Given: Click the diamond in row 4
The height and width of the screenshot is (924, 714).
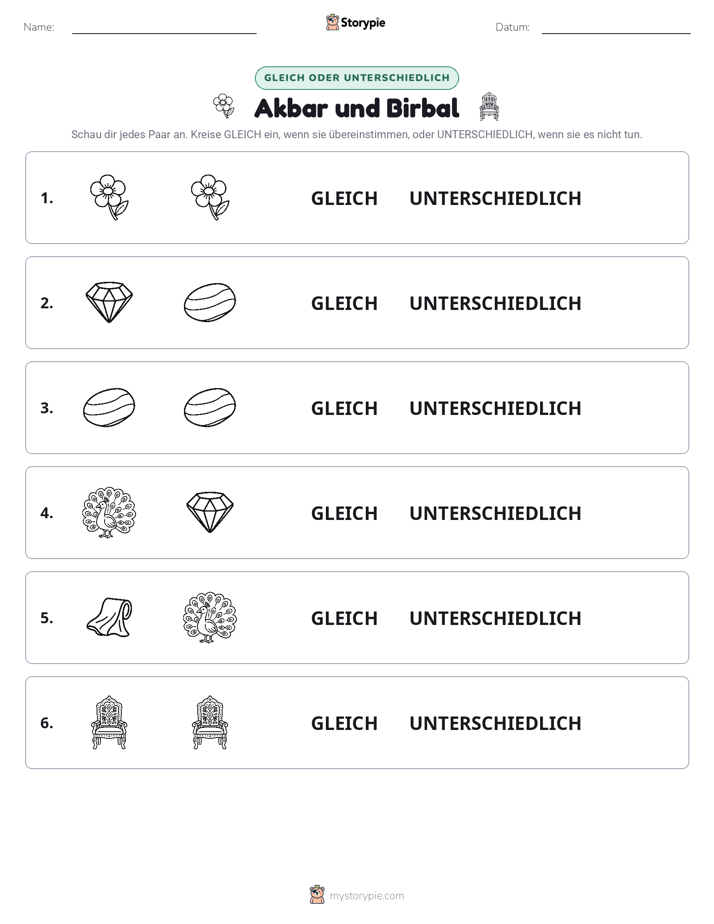Looking at the screenshot, I should (x=210, y=512).
